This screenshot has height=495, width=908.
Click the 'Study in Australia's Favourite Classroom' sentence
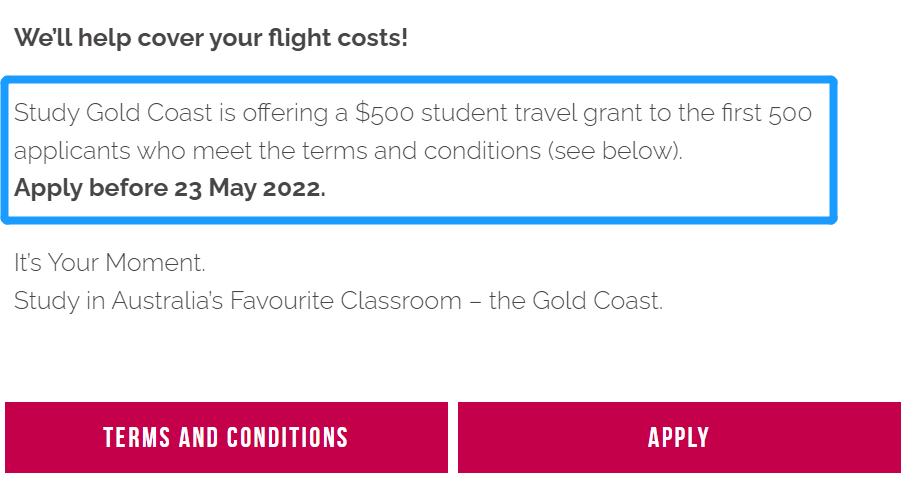pyautogui.click(x=237, y=301)
